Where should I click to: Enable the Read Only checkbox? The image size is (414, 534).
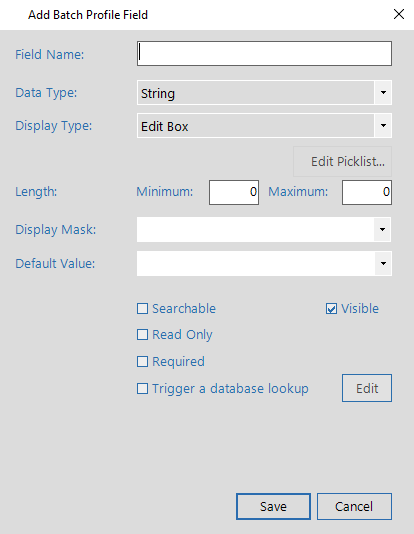(142, 334)
